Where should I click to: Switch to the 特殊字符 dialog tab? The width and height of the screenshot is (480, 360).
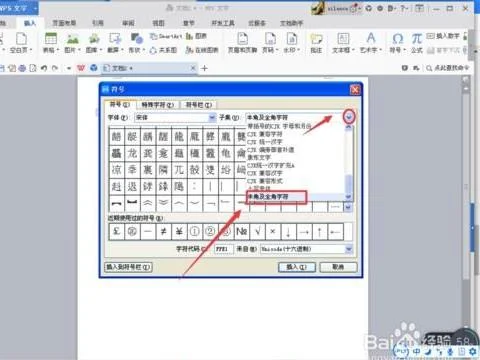157,105
